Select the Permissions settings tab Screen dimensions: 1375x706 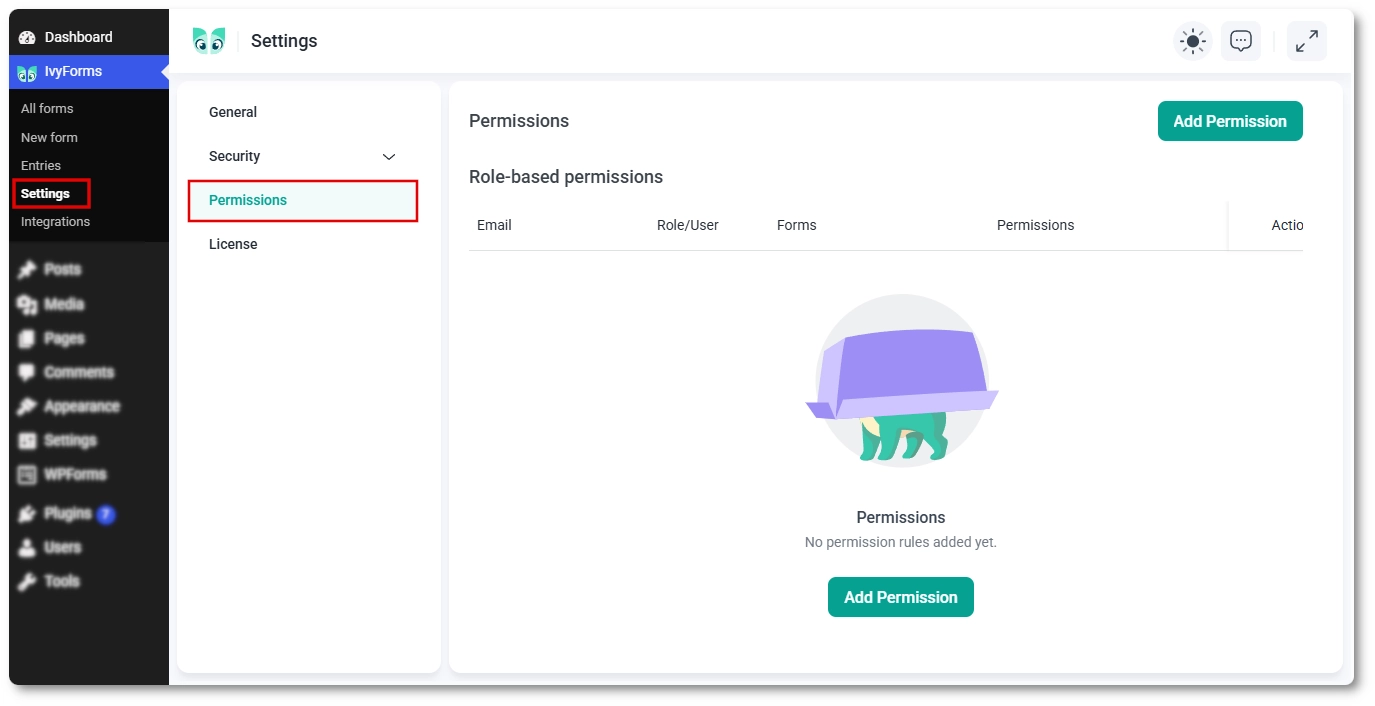click(x=303, y=200)
